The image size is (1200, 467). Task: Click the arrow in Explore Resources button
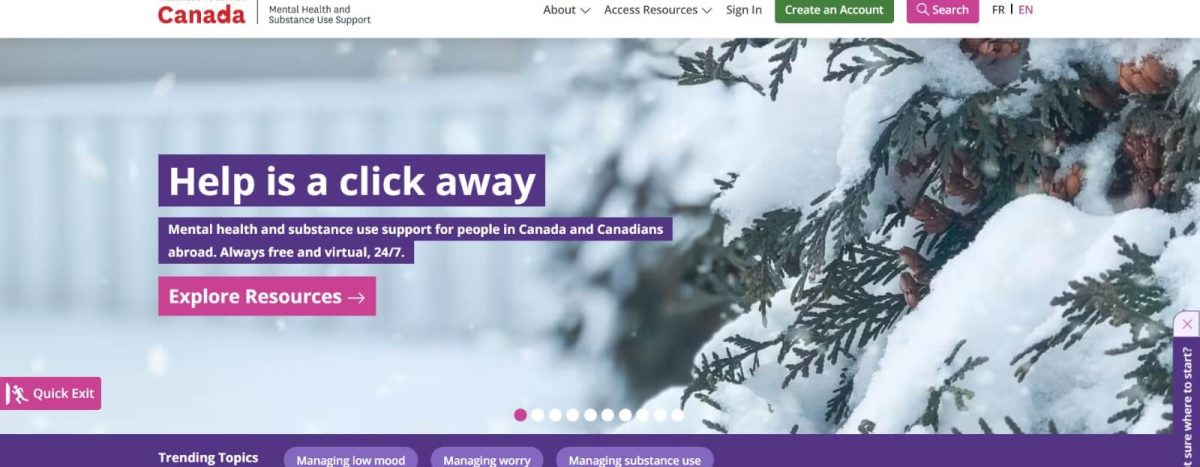tap(356, 297)
